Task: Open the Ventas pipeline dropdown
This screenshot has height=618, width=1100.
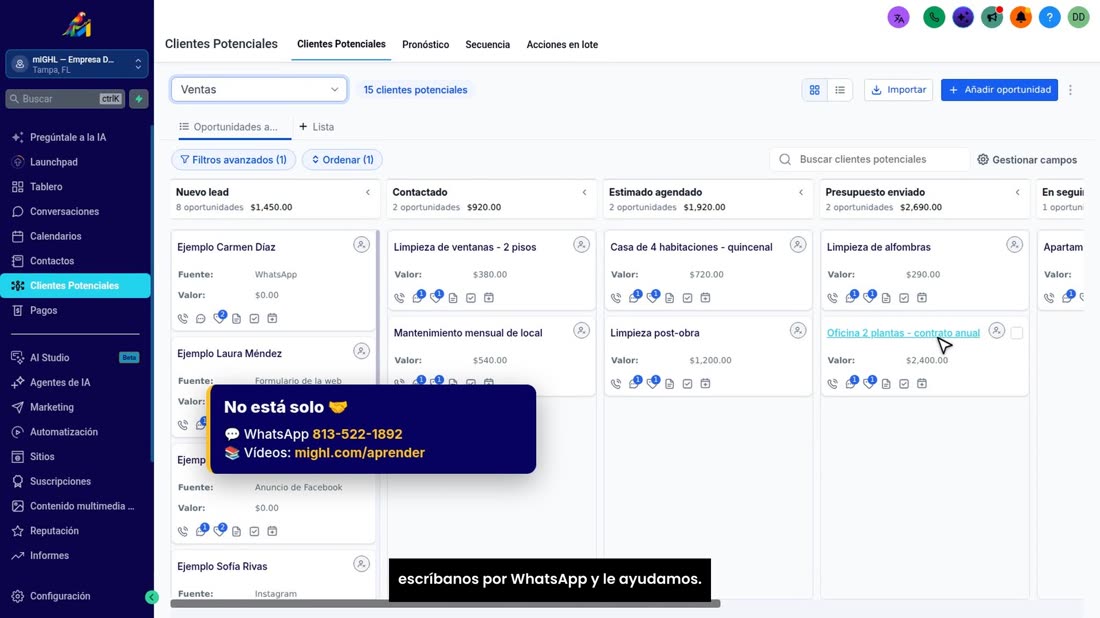Action: [x=259, y=90]
